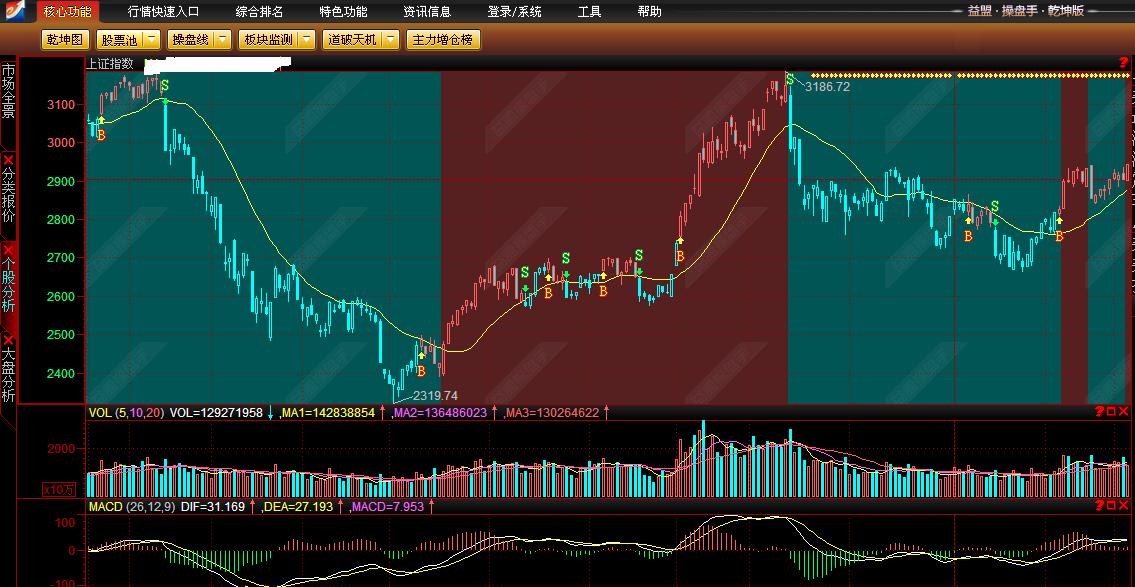1135x587 pixels.
Task: Open the 行情快速入口 menu
Action: tap(163, 12)
